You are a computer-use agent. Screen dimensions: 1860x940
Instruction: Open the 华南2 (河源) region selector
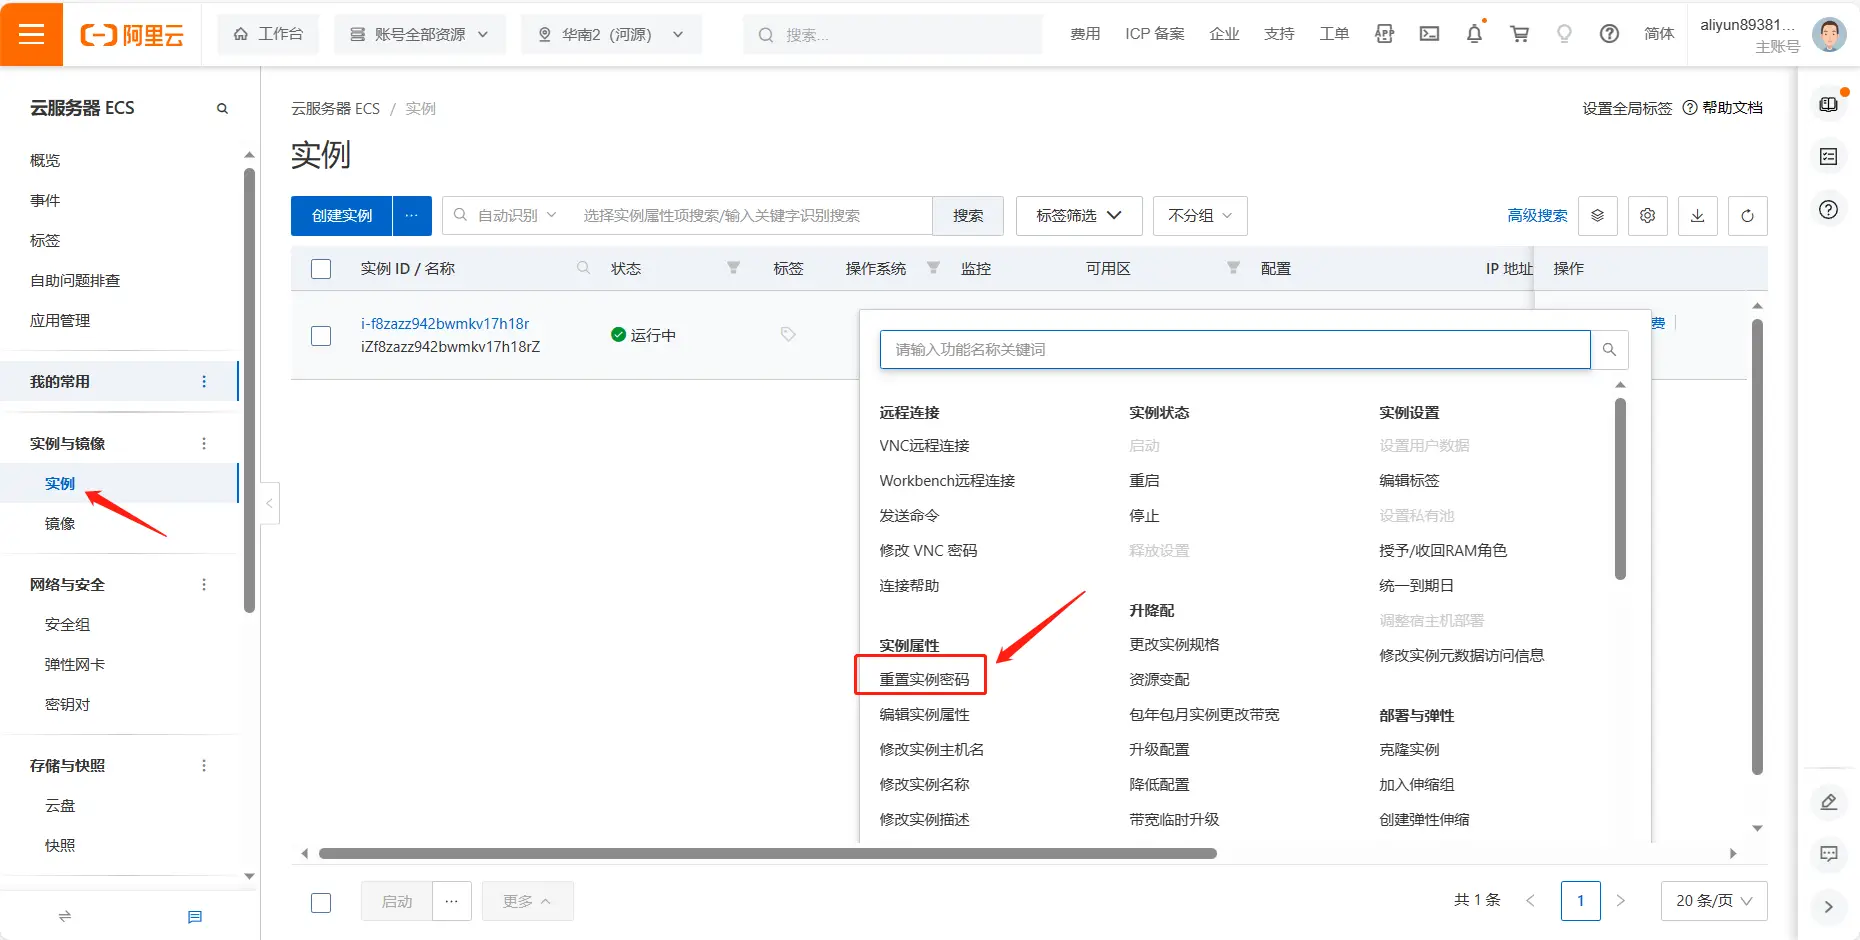tap(611, 33)
